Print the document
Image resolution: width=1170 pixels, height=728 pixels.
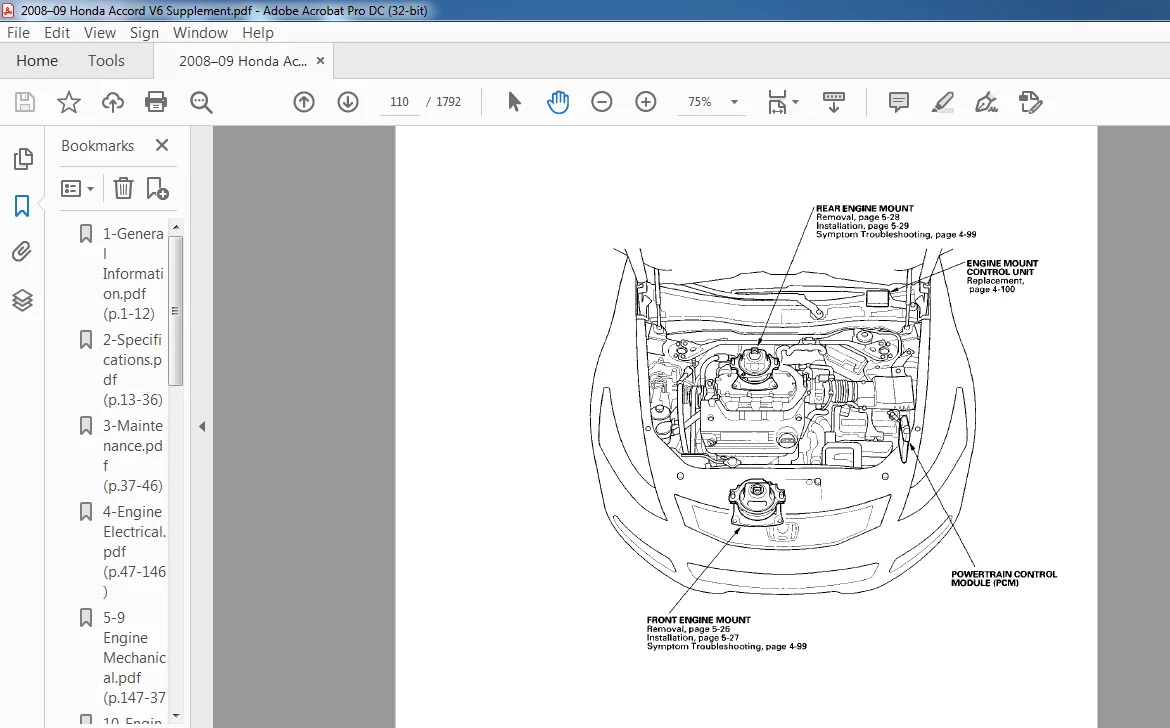(156, 102)
